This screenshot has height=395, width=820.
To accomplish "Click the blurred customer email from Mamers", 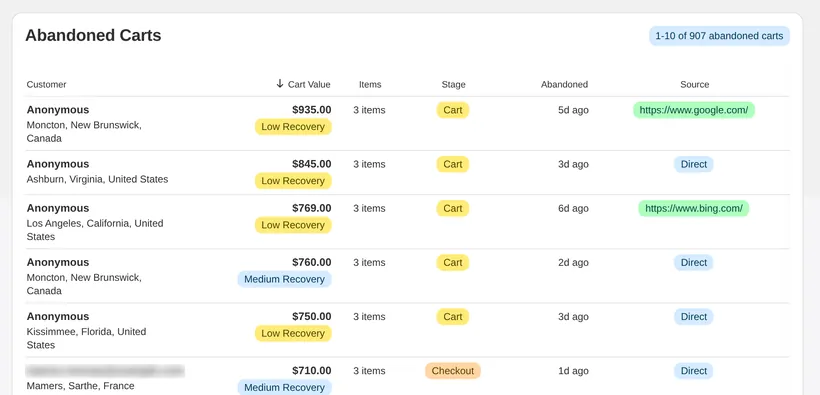I will [105, 371].
